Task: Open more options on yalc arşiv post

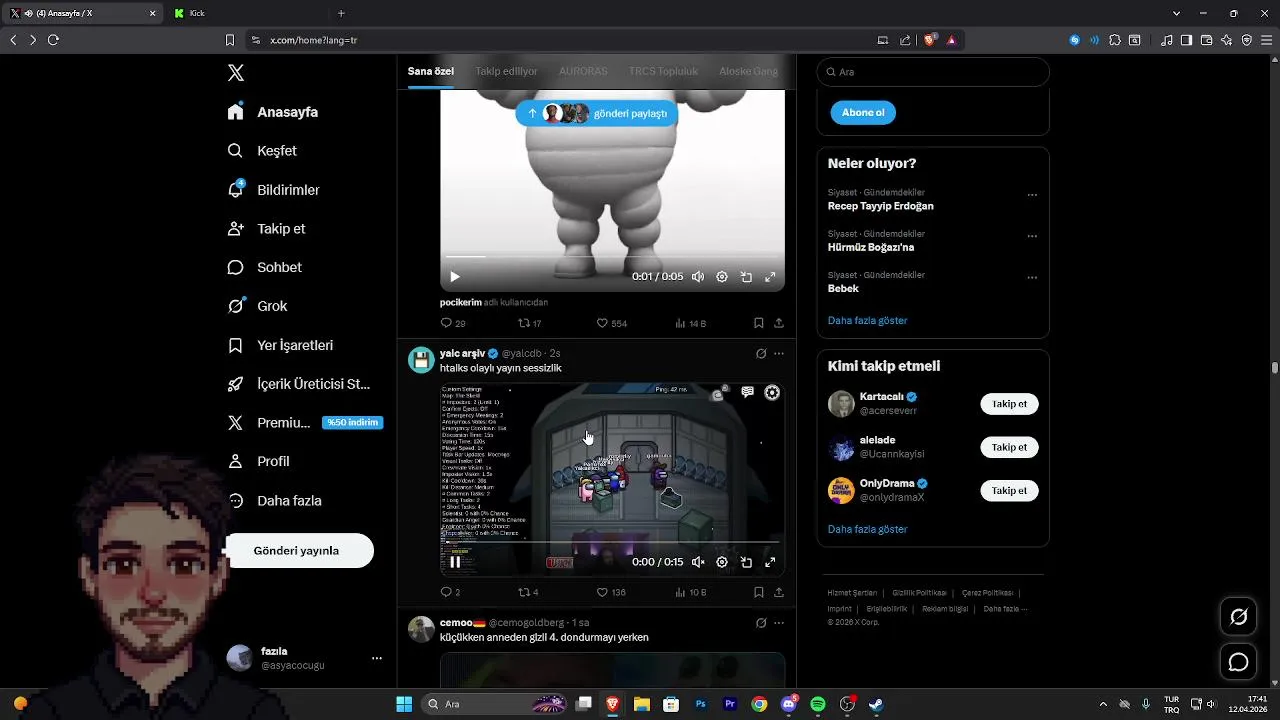Action: (x=778, y=354)
